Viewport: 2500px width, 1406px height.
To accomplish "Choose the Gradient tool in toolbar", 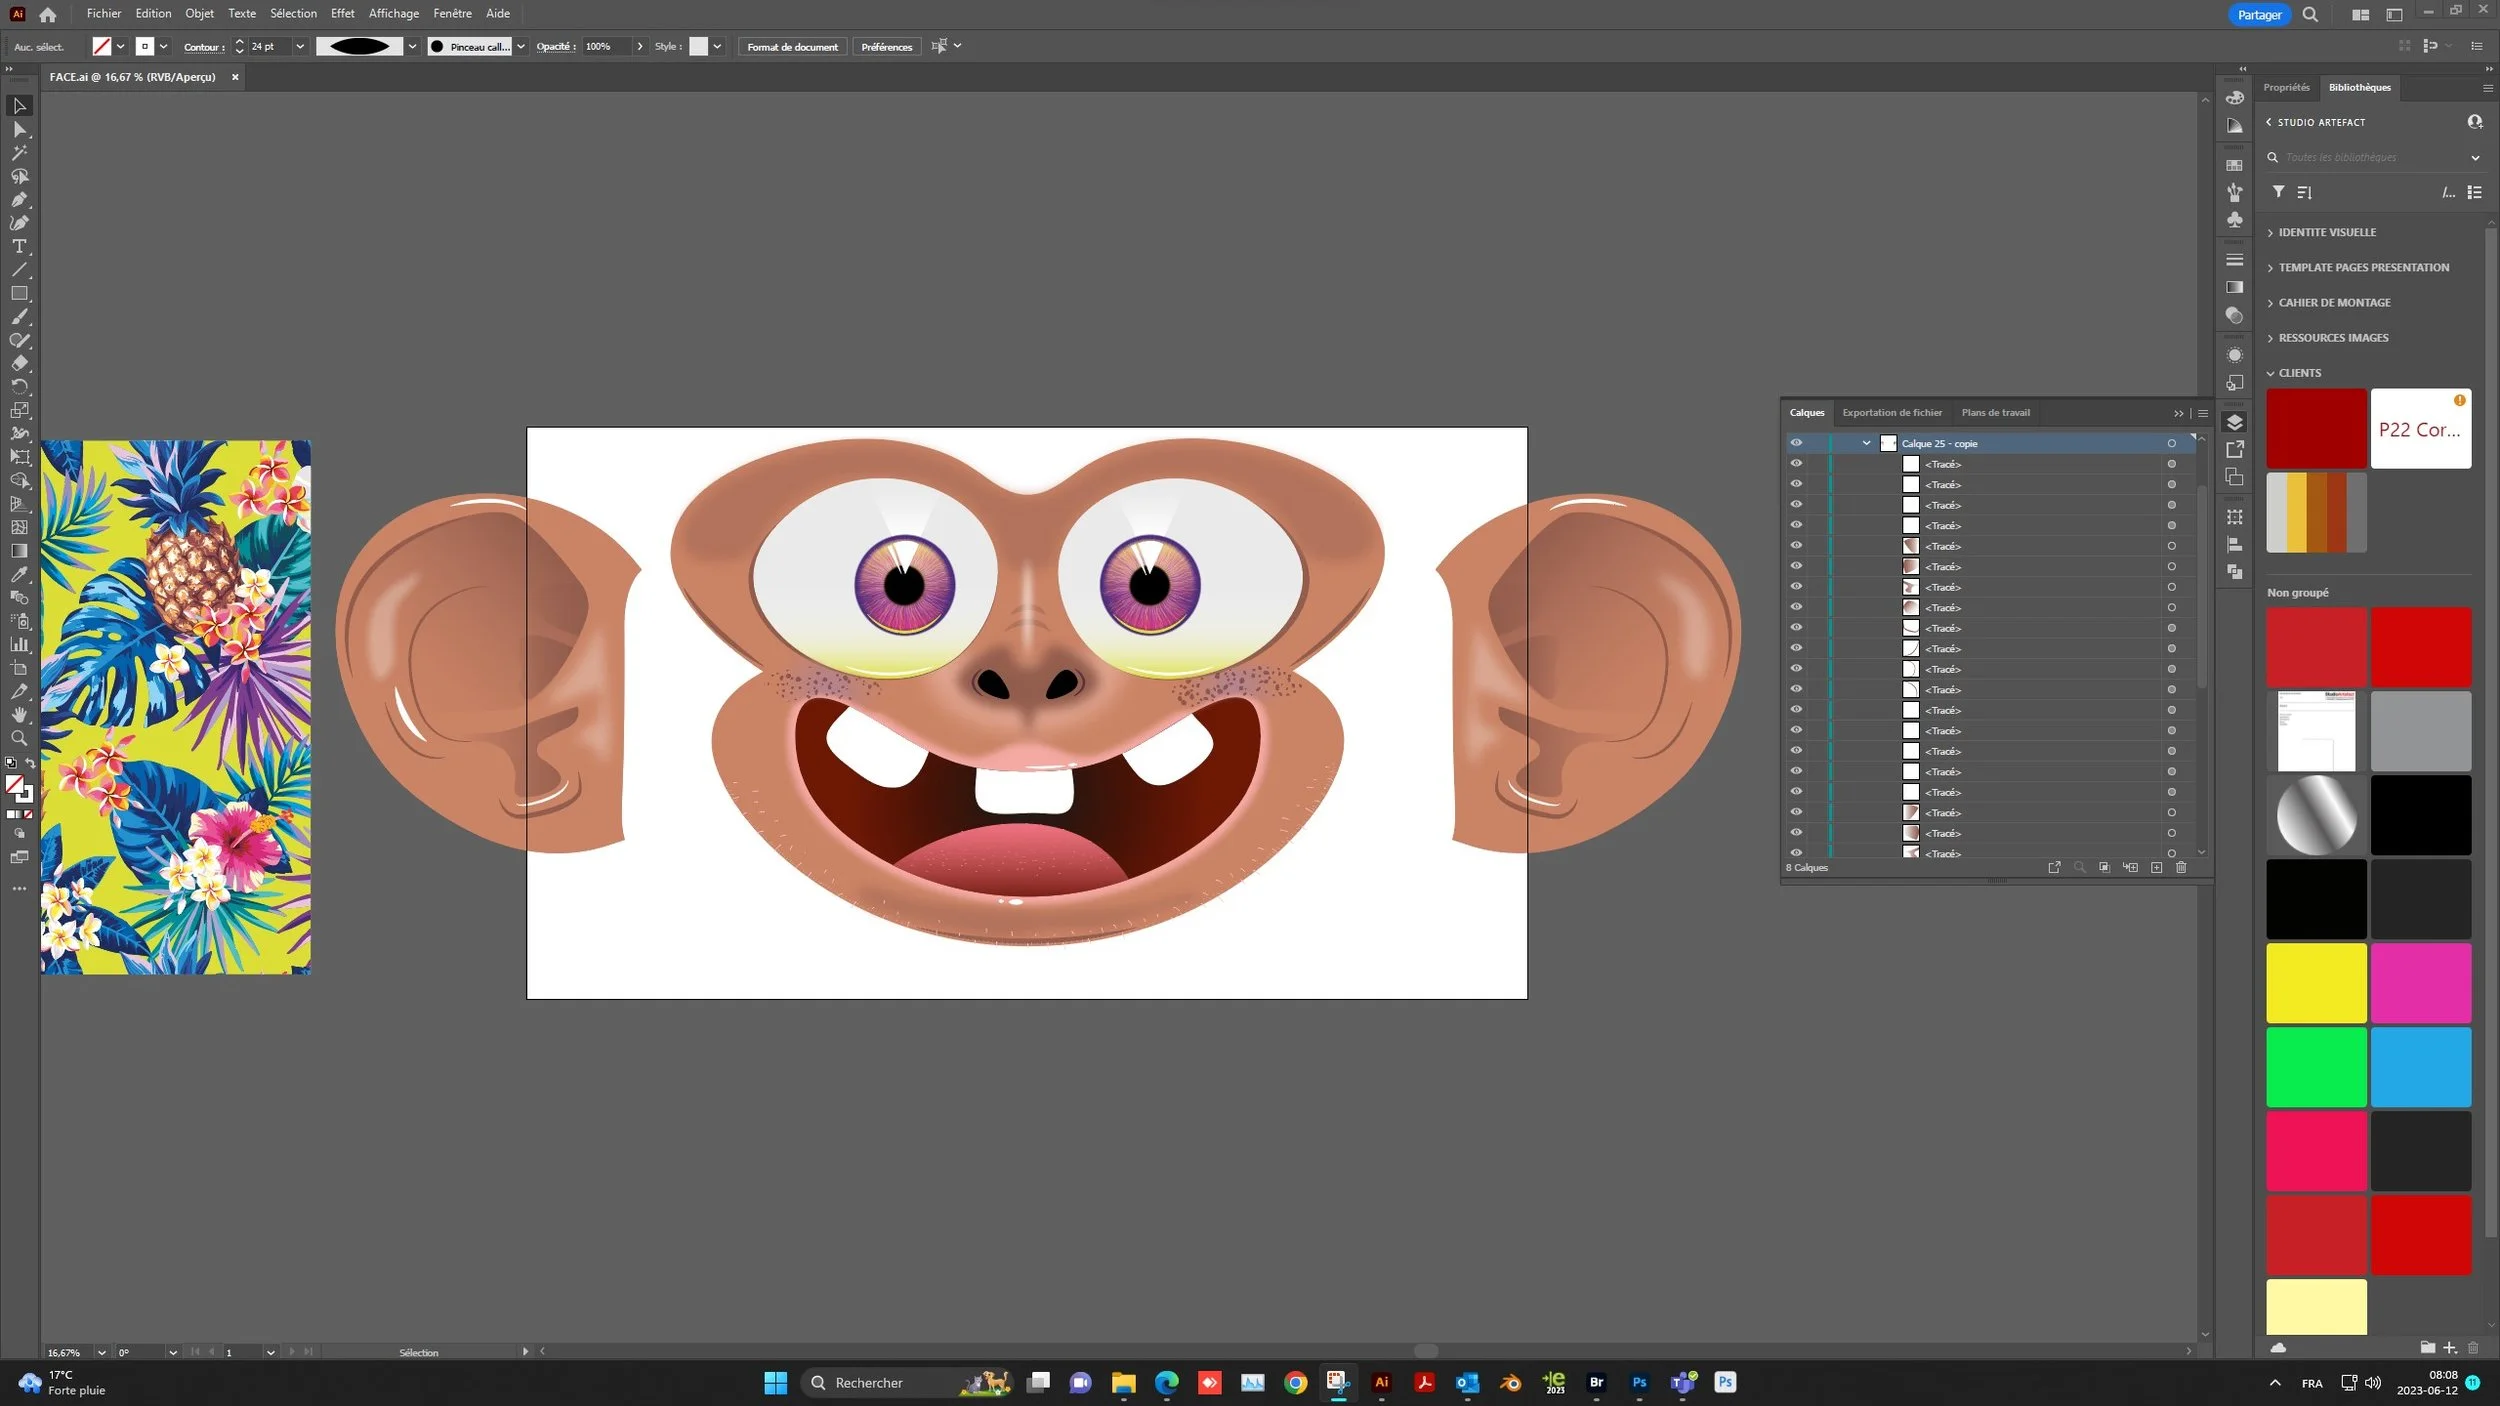I will 19,551.
